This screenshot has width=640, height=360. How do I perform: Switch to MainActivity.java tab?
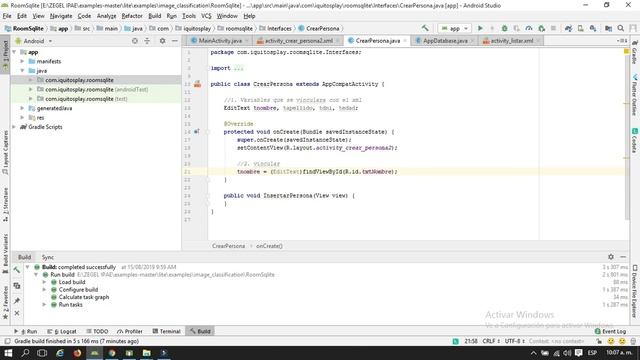[x=220, y=41]
